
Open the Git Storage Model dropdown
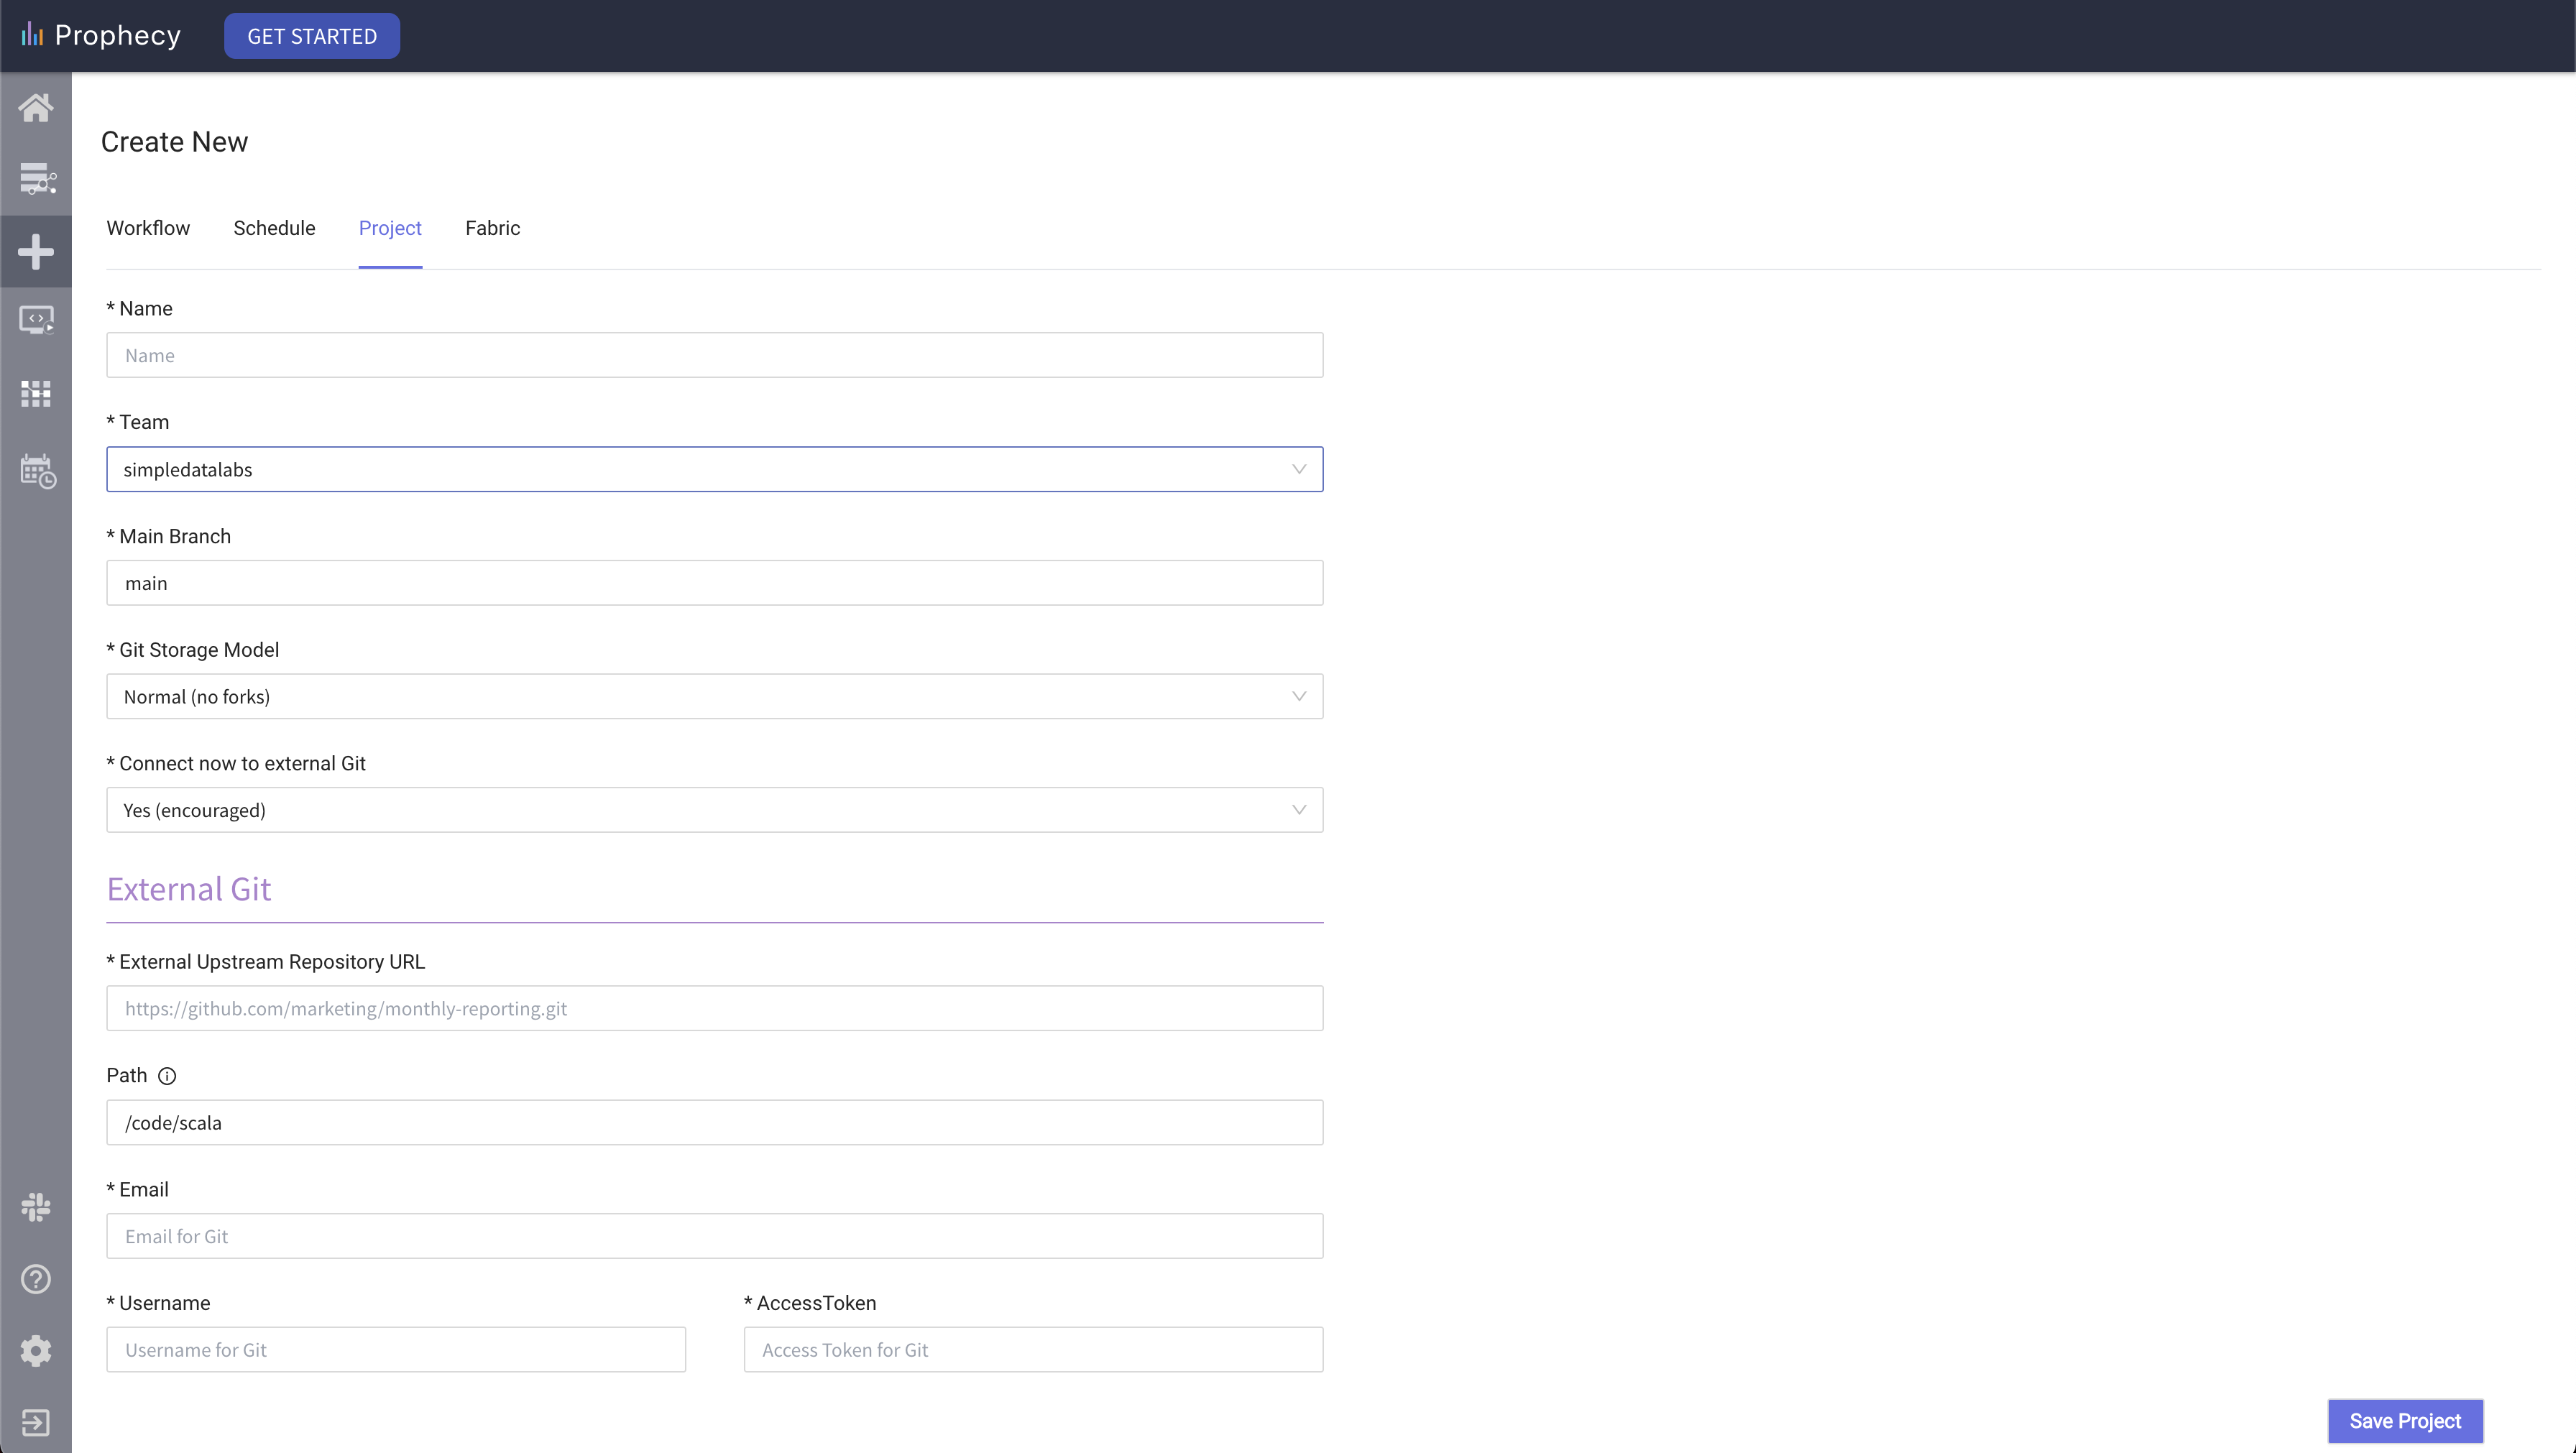pyautogui.click(x=714, y=696)
